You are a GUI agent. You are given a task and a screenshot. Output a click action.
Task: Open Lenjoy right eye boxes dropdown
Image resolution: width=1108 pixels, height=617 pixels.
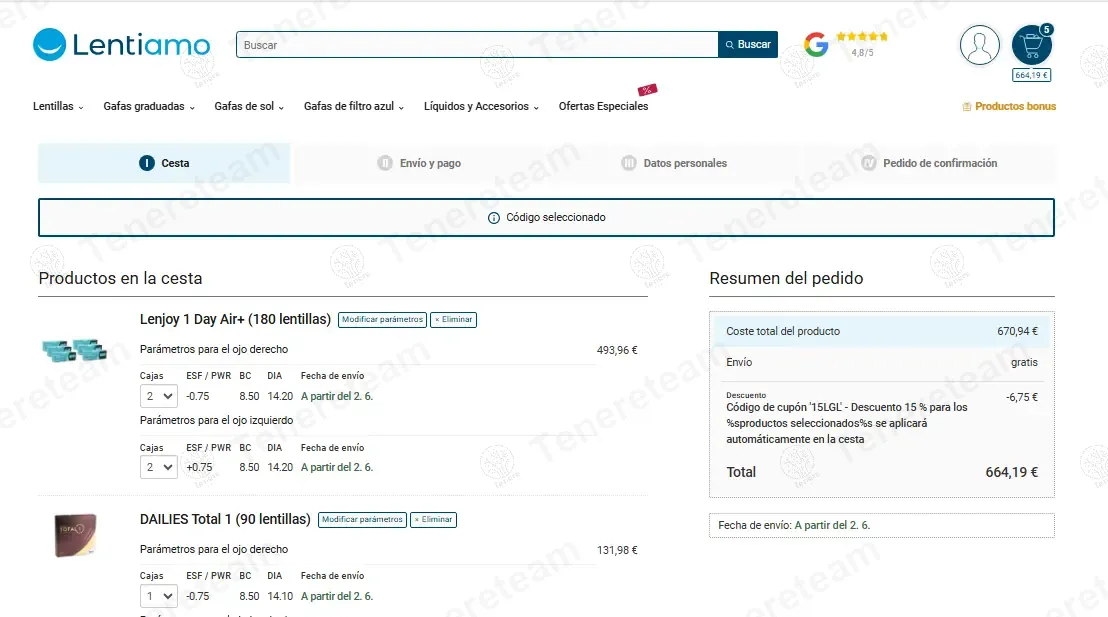[x=158, y=396]
